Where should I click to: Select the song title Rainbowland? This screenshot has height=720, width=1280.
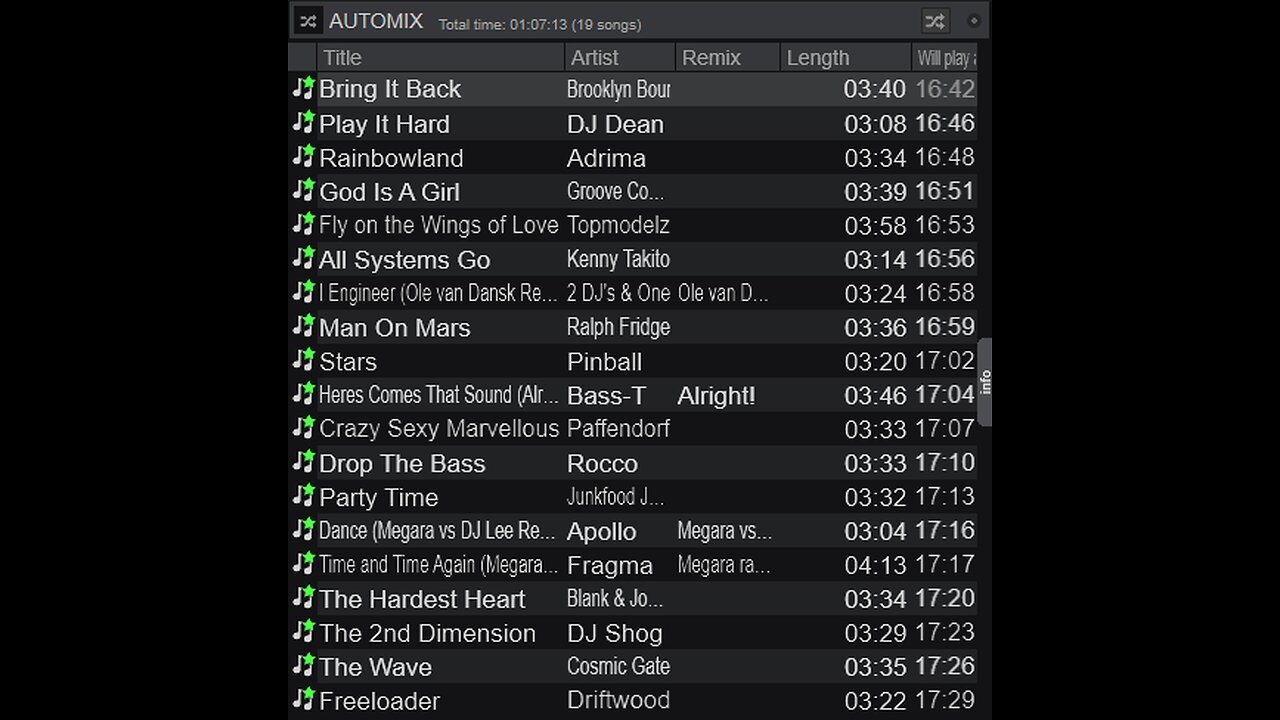pyautogui.click(x=391, y=158)
